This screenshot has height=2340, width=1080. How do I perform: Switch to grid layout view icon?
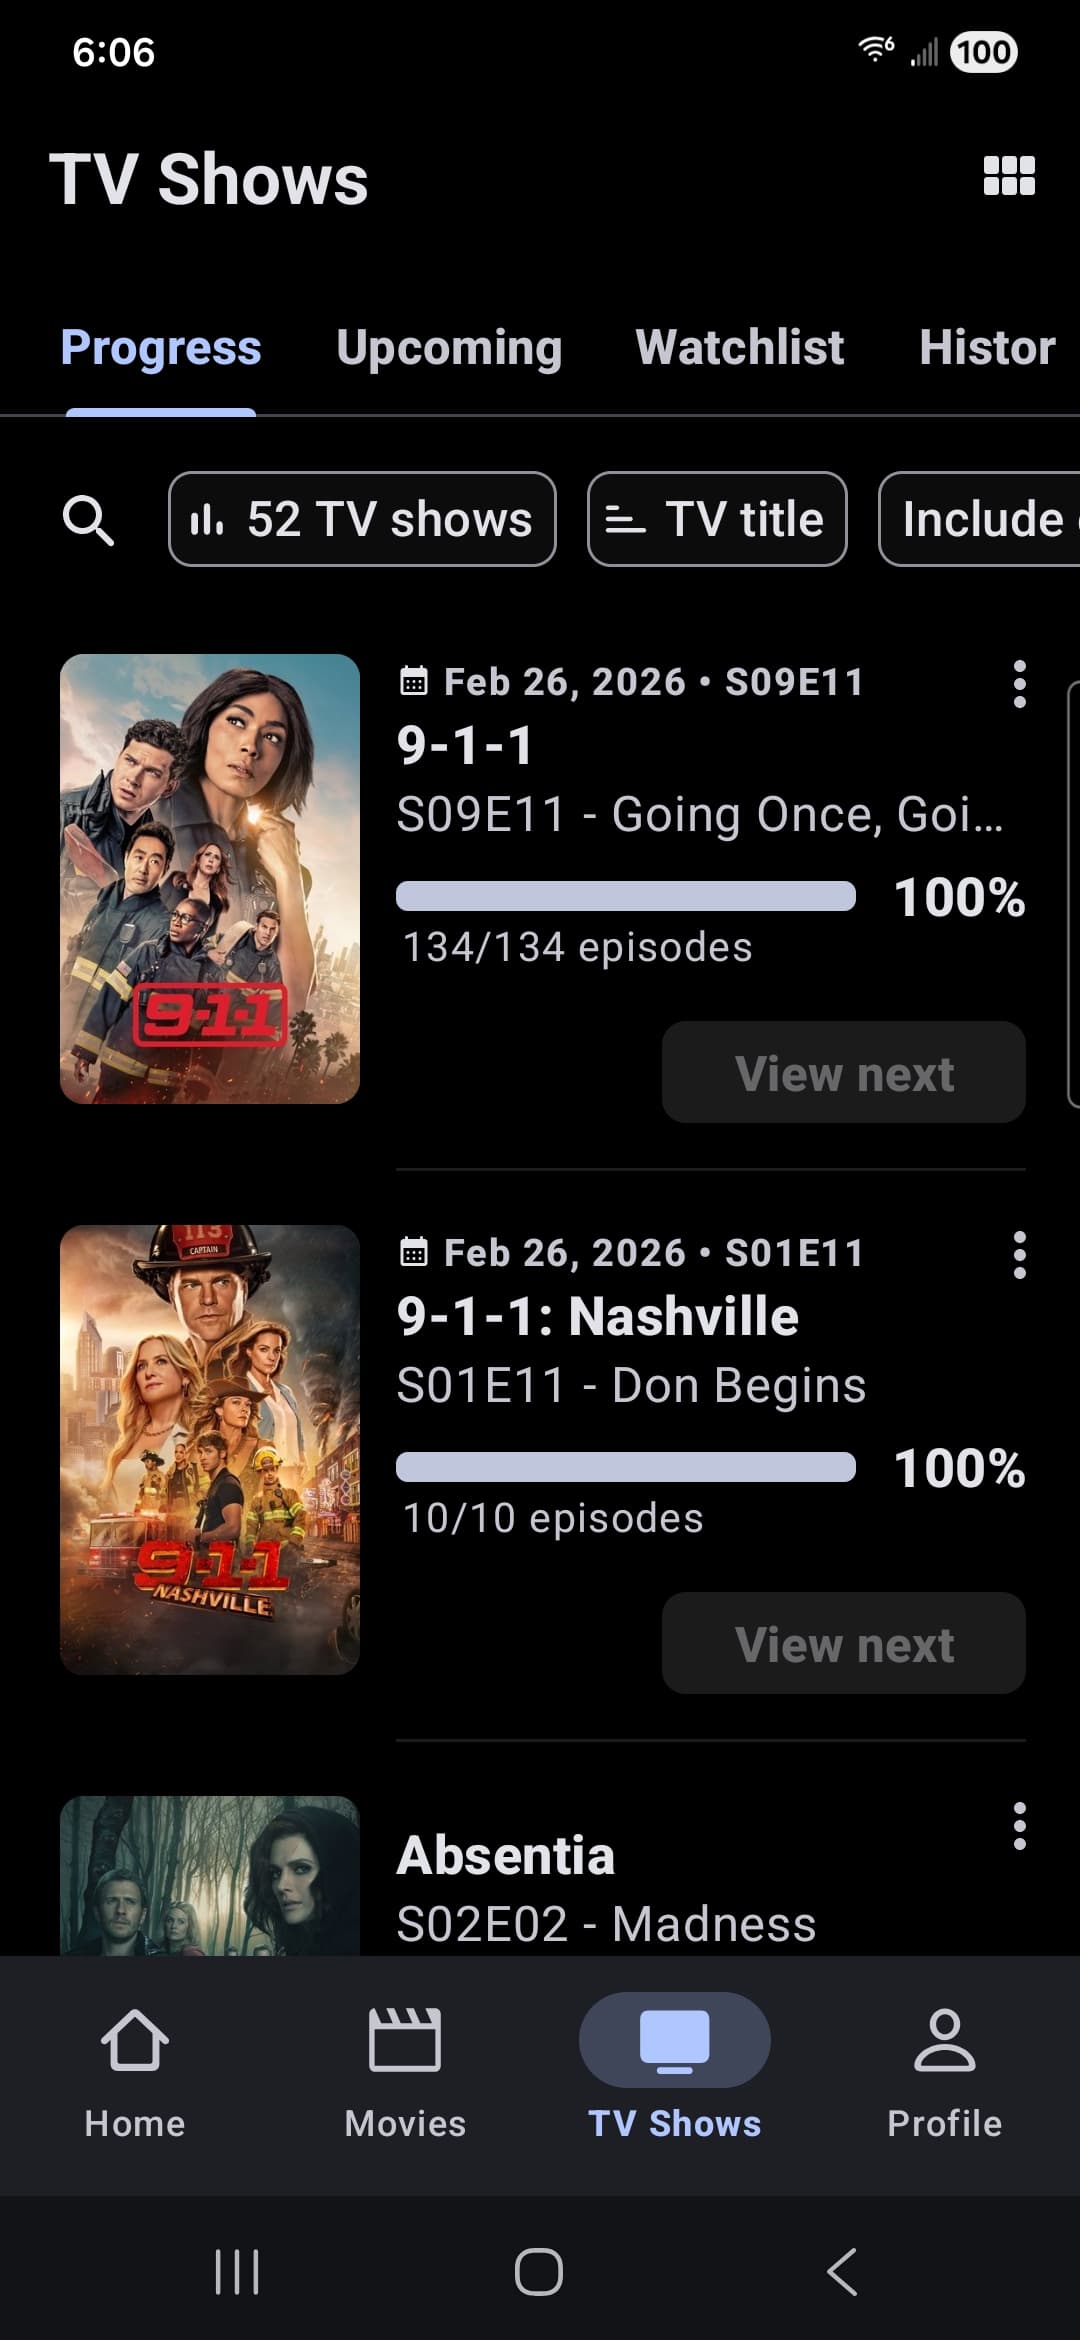(x=1009, y=176)
